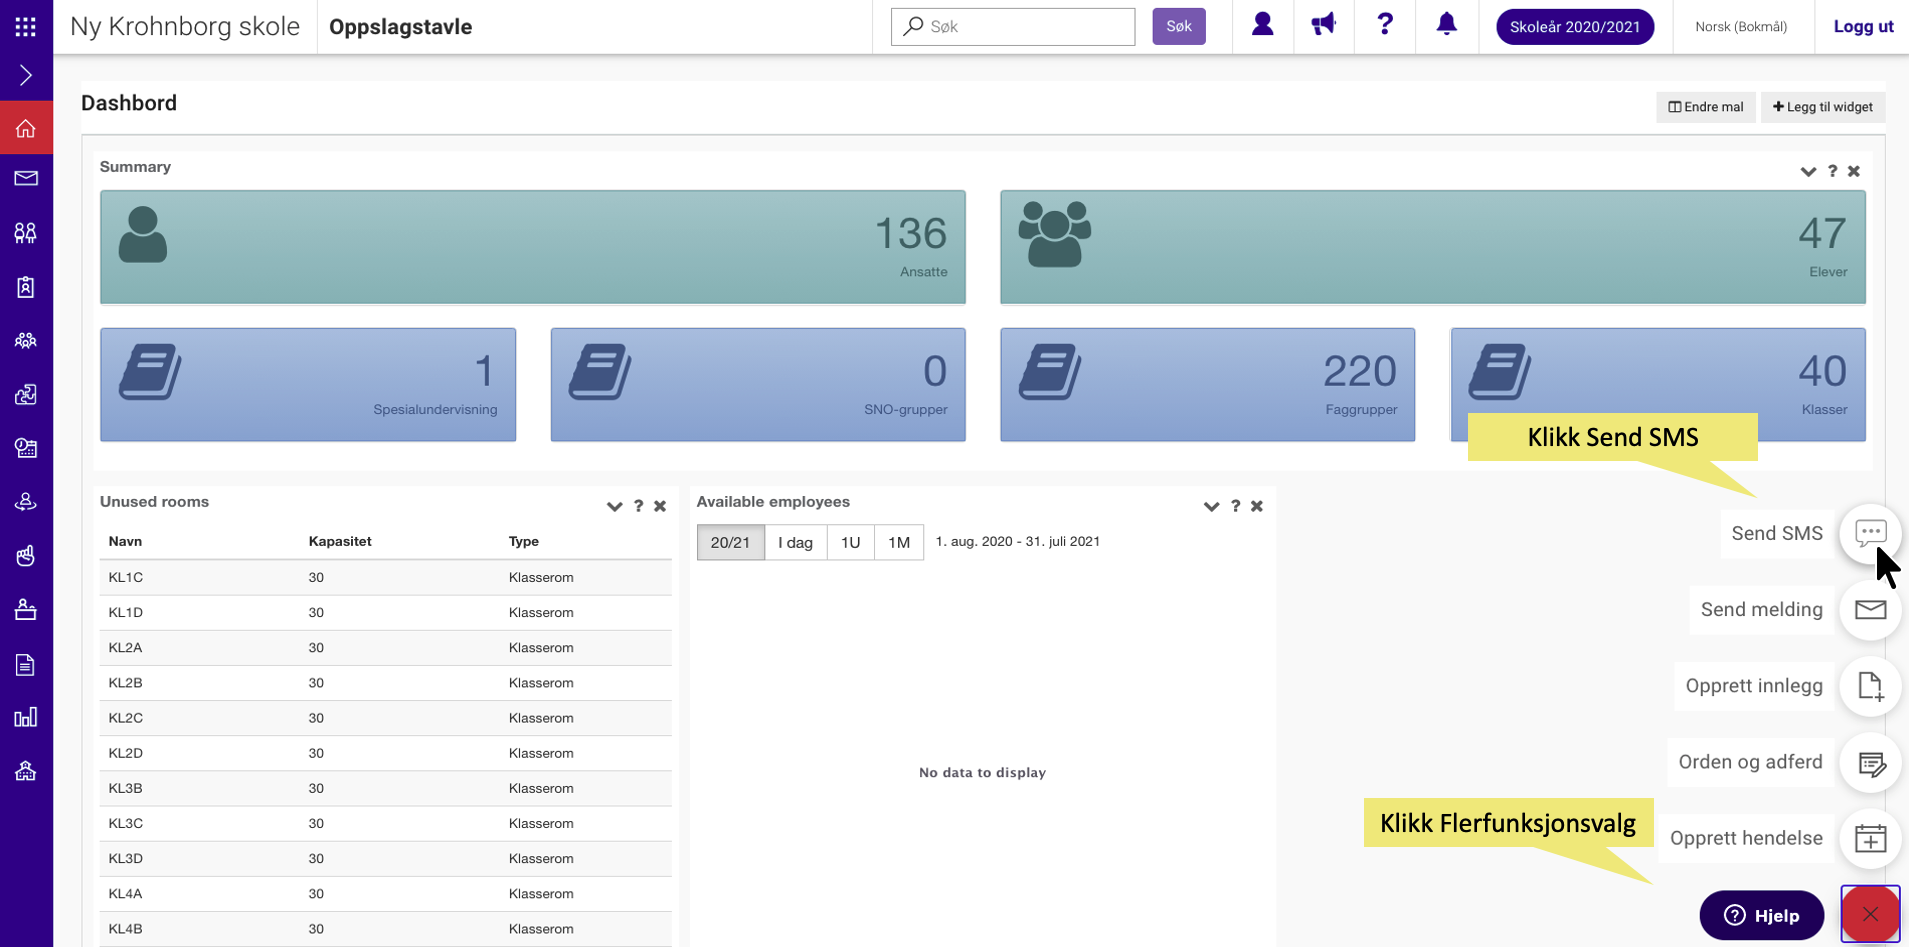
Task: Open the 136 Ansatte summary card
Action: tap(533, 247)
